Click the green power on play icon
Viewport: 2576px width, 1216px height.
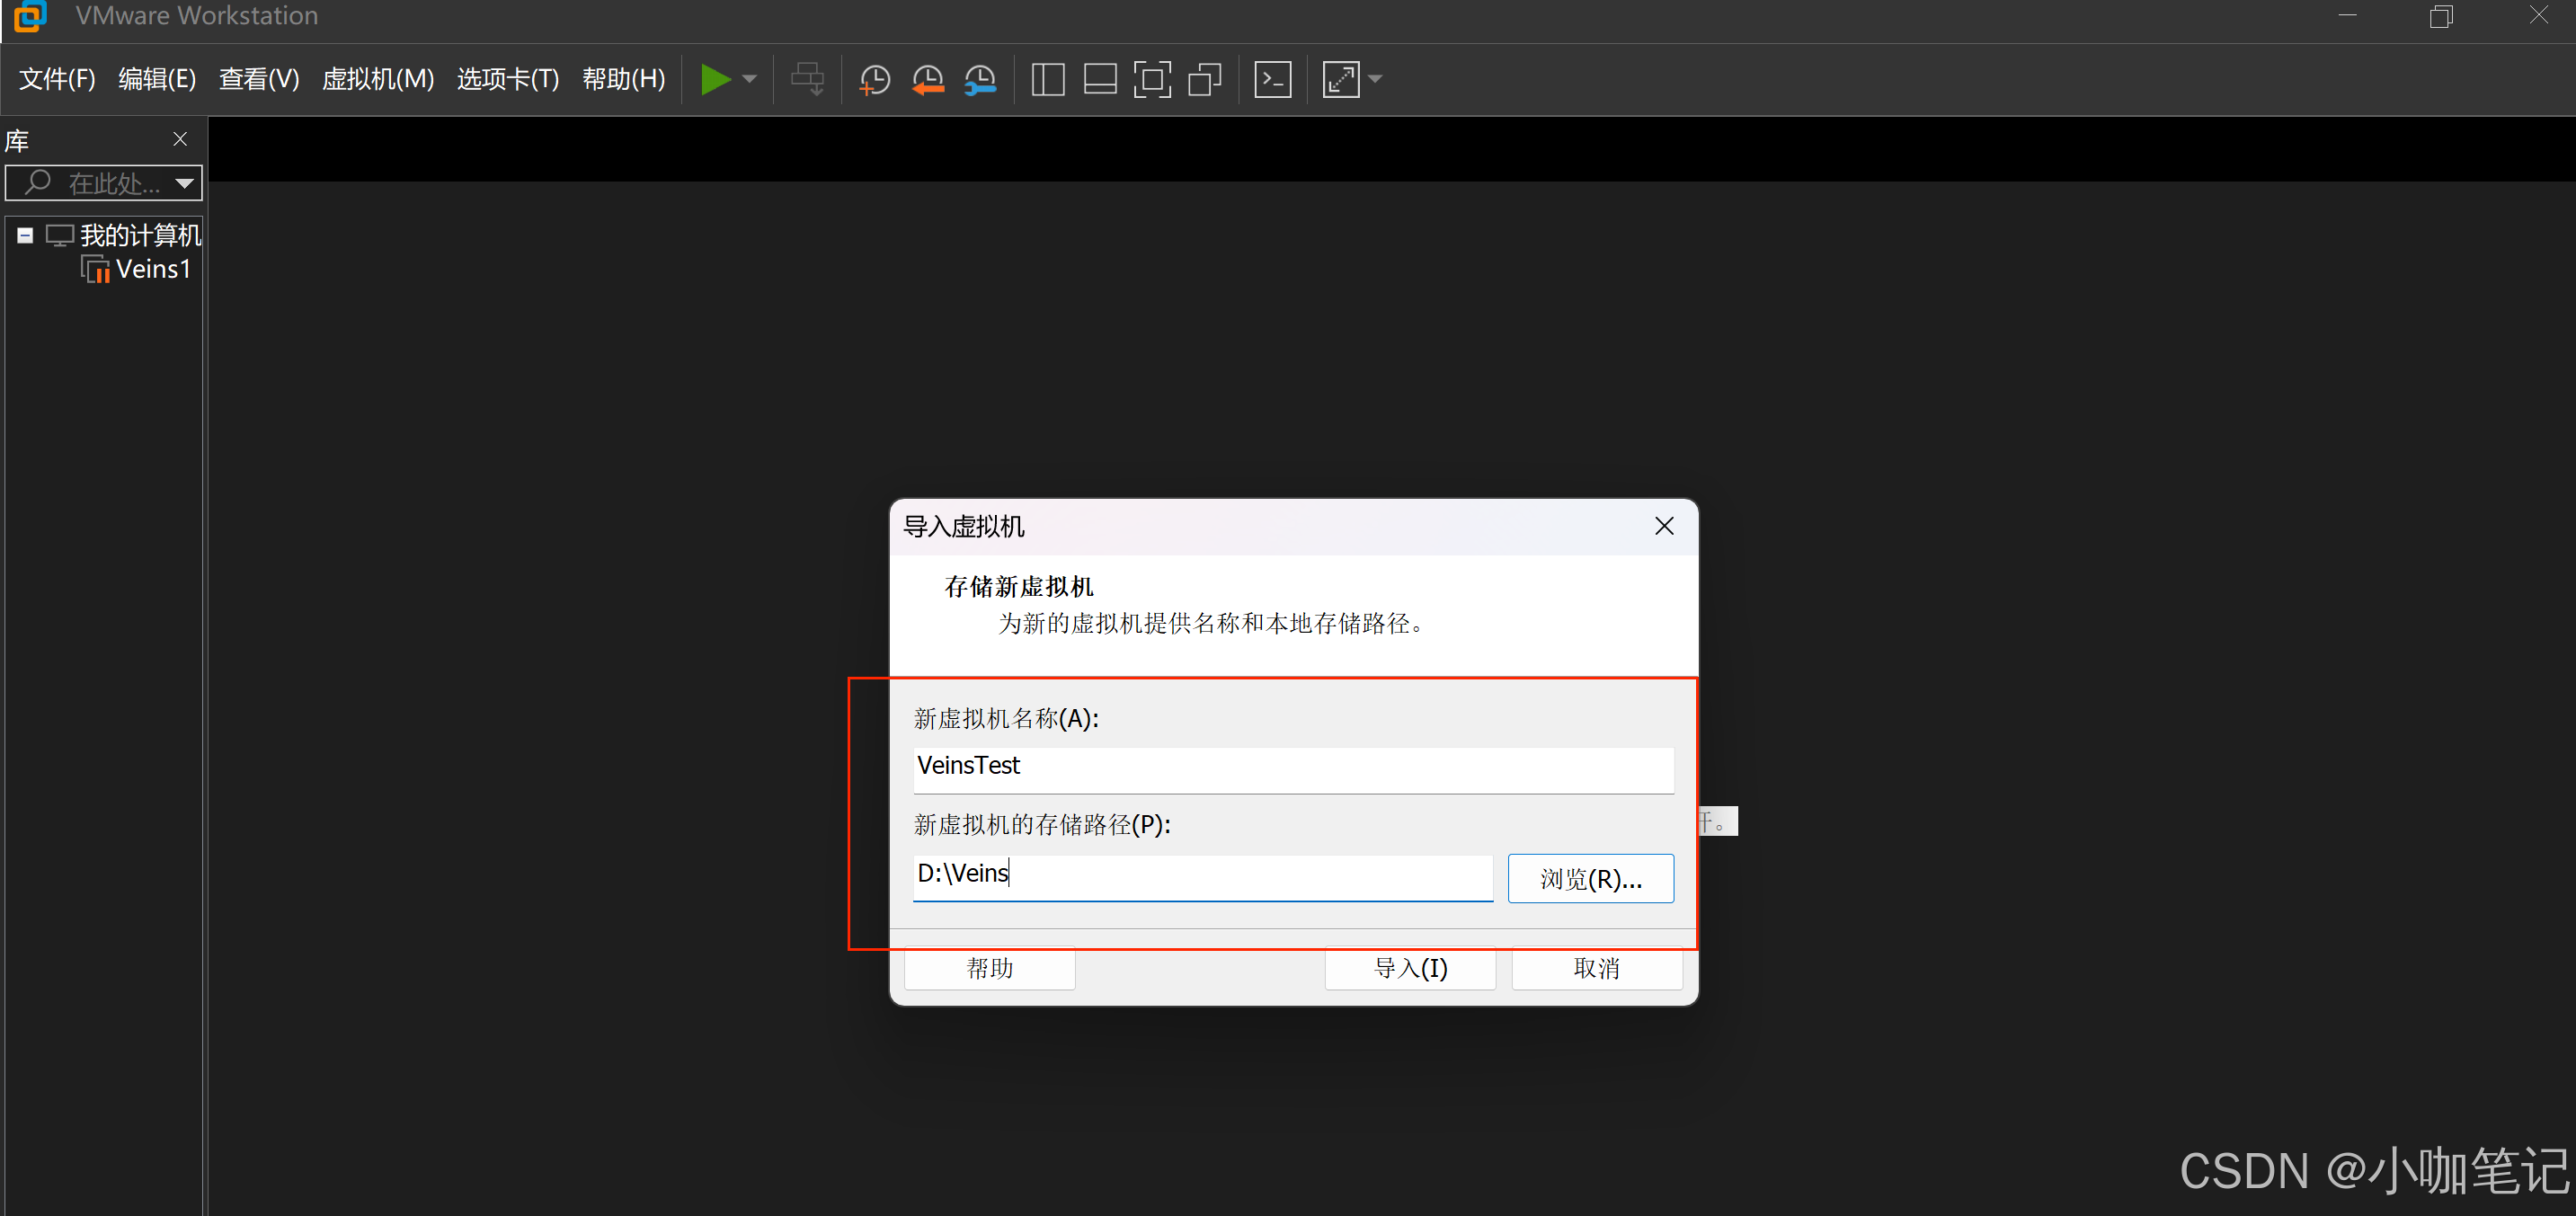pyautogui.click(x=714, y=79)
